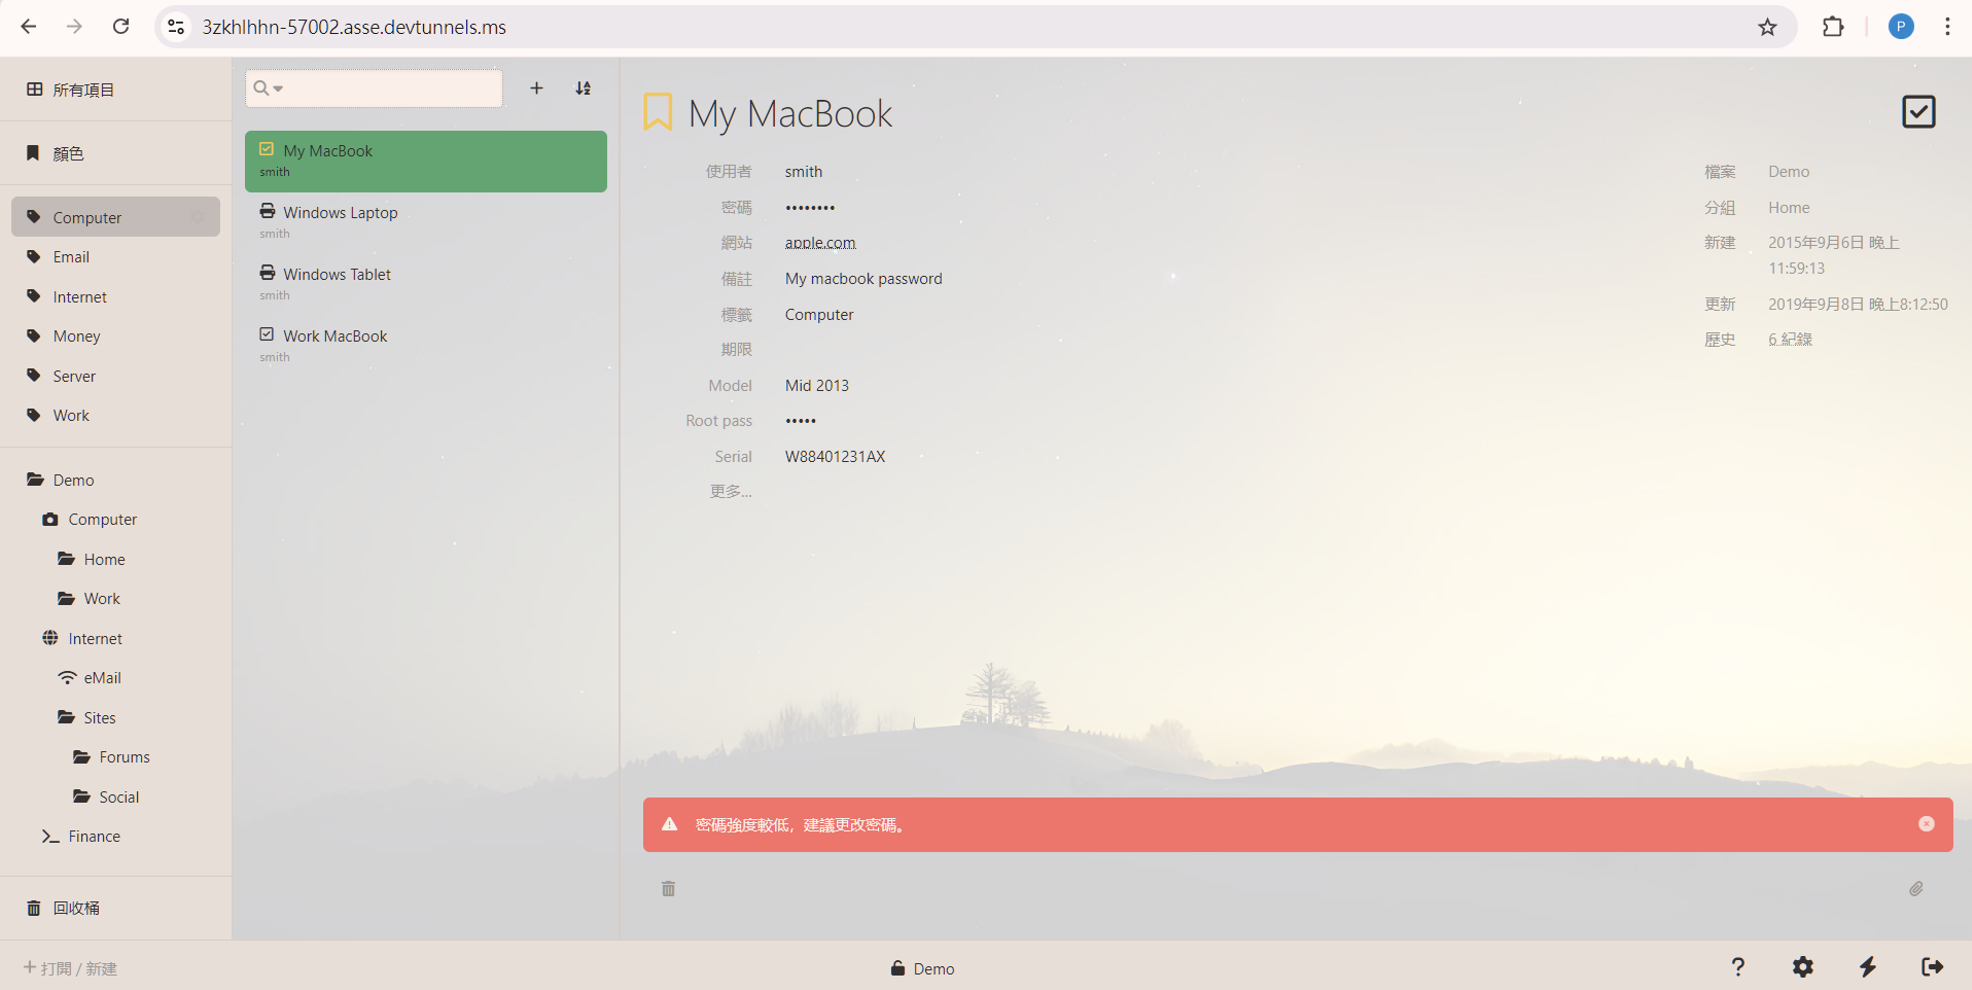Open the apple.com website link
Image resolution: width=1972 pixels, height=990 pixels.
(x=820, y=242)
